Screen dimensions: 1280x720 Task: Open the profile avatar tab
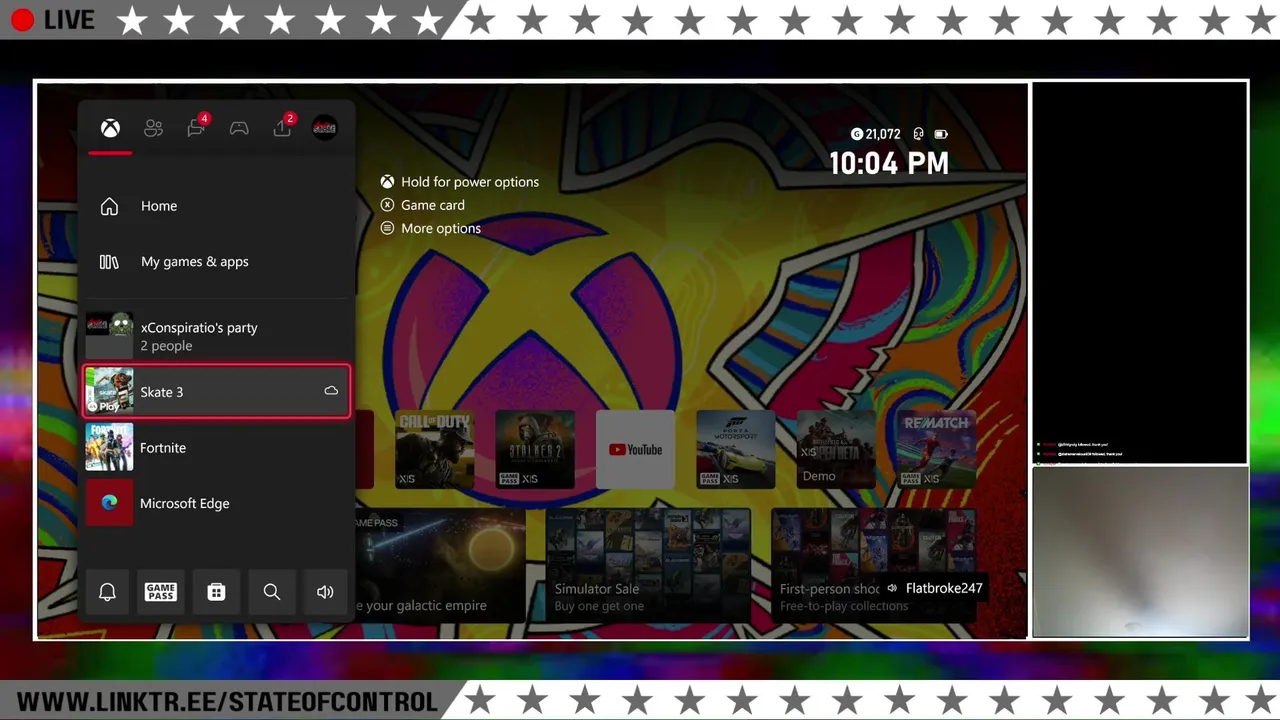[x=325, y=127]
